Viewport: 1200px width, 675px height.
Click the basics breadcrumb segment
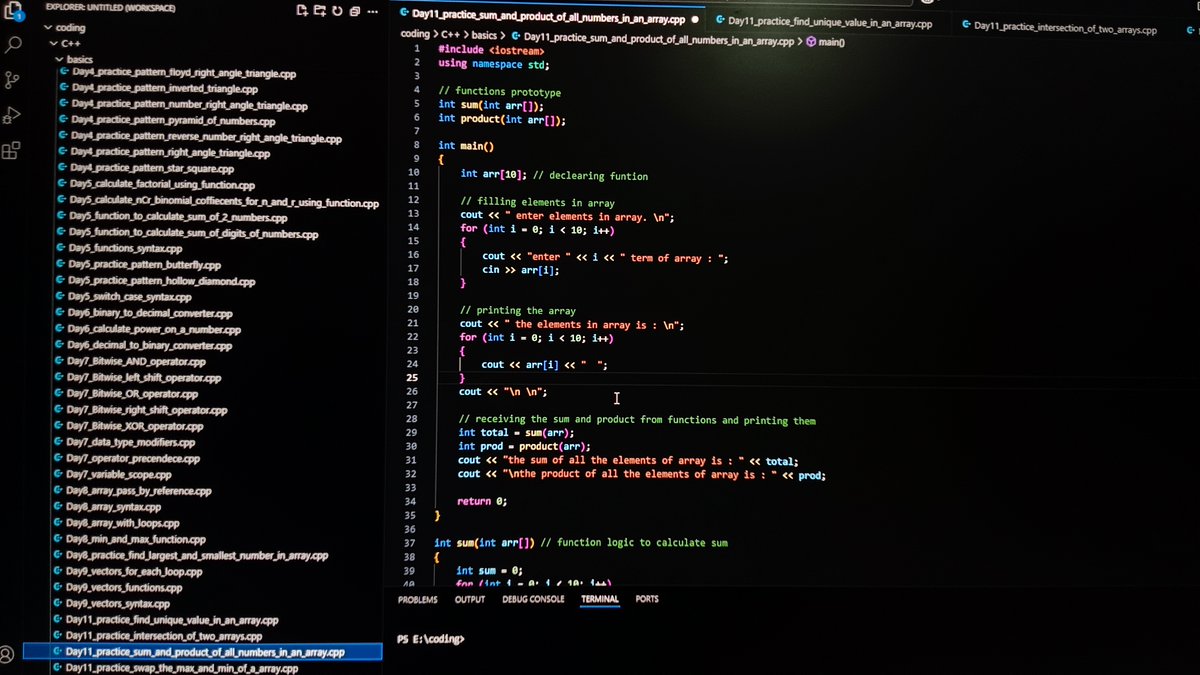[484, 36]
